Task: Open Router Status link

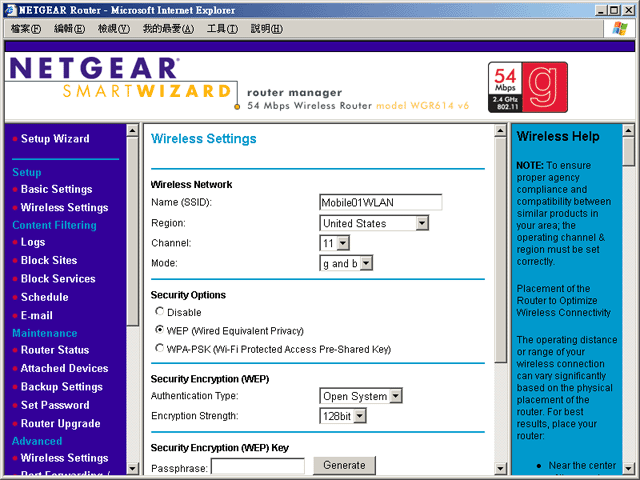Action: pyautogui.click(x=55, y=350)
